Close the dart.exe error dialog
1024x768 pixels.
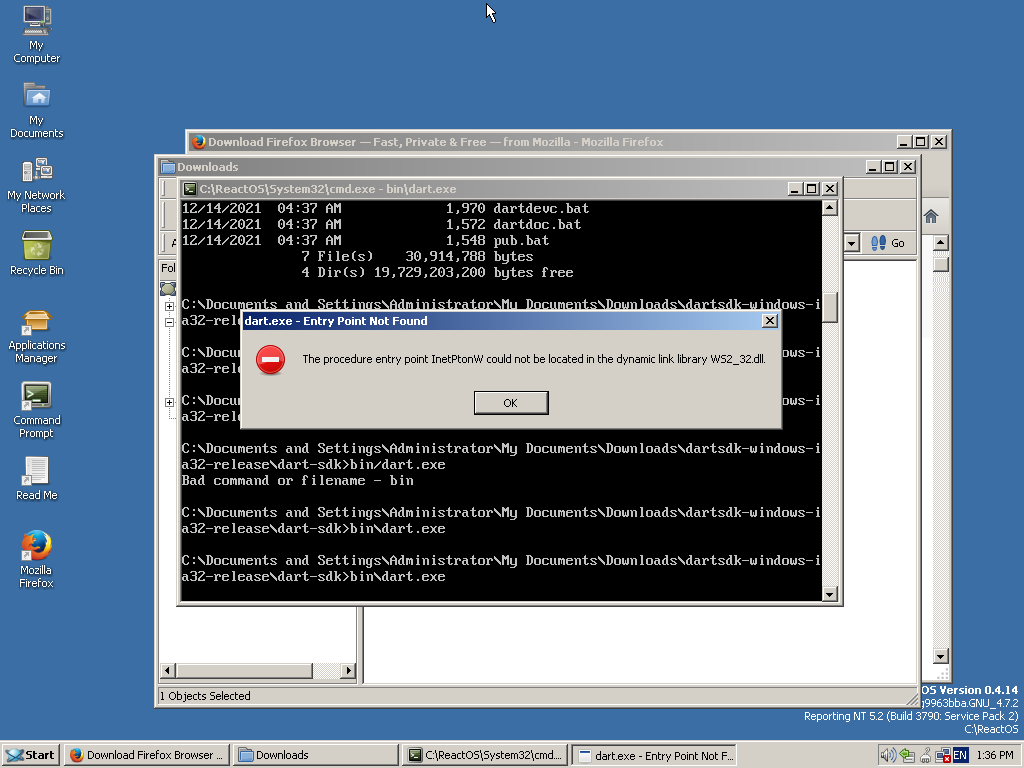(770, 321)
